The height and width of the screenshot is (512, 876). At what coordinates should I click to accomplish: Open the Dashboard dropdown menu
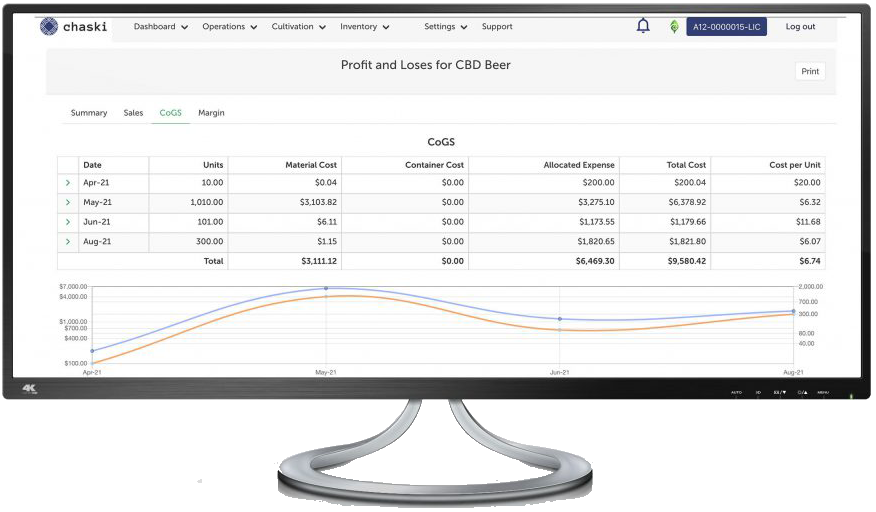click(160, 27)
